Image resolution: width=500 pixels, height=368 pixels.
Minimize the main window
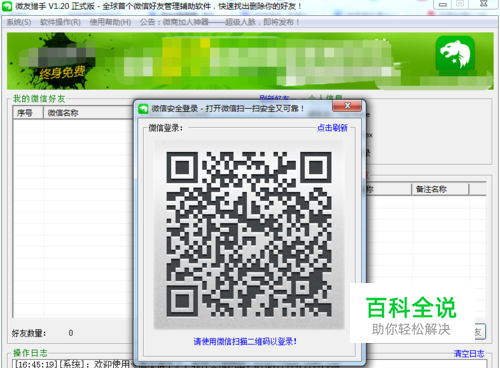[443, 4]
